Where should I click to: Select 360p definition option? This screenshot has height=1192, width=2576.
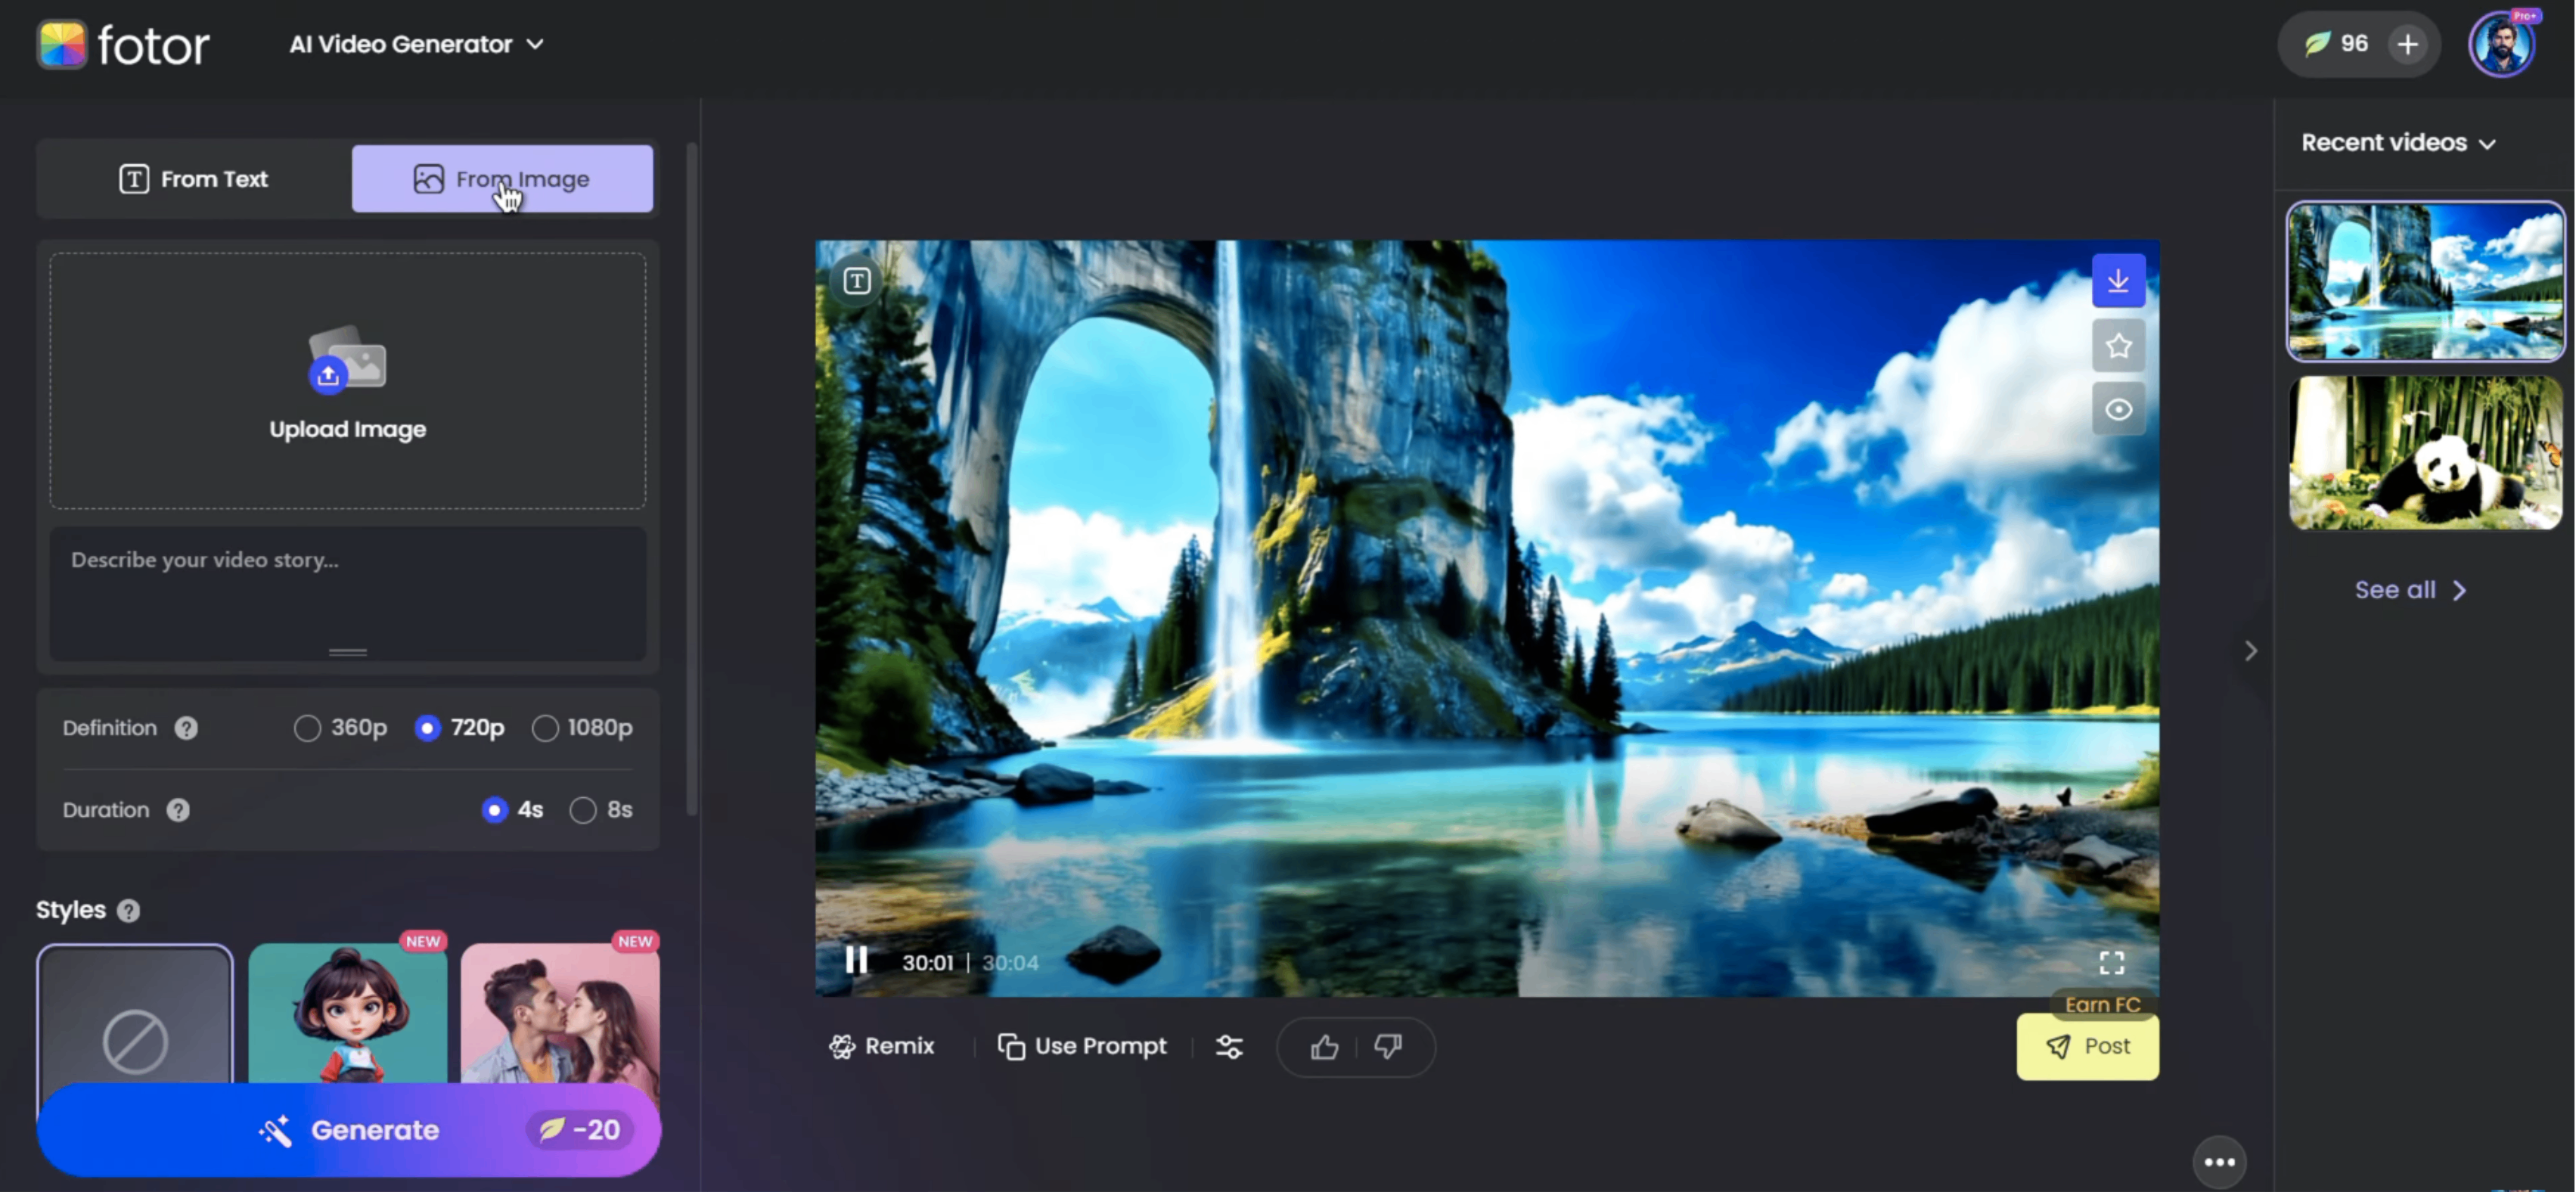pyautogui.click(x=307, y=728)
